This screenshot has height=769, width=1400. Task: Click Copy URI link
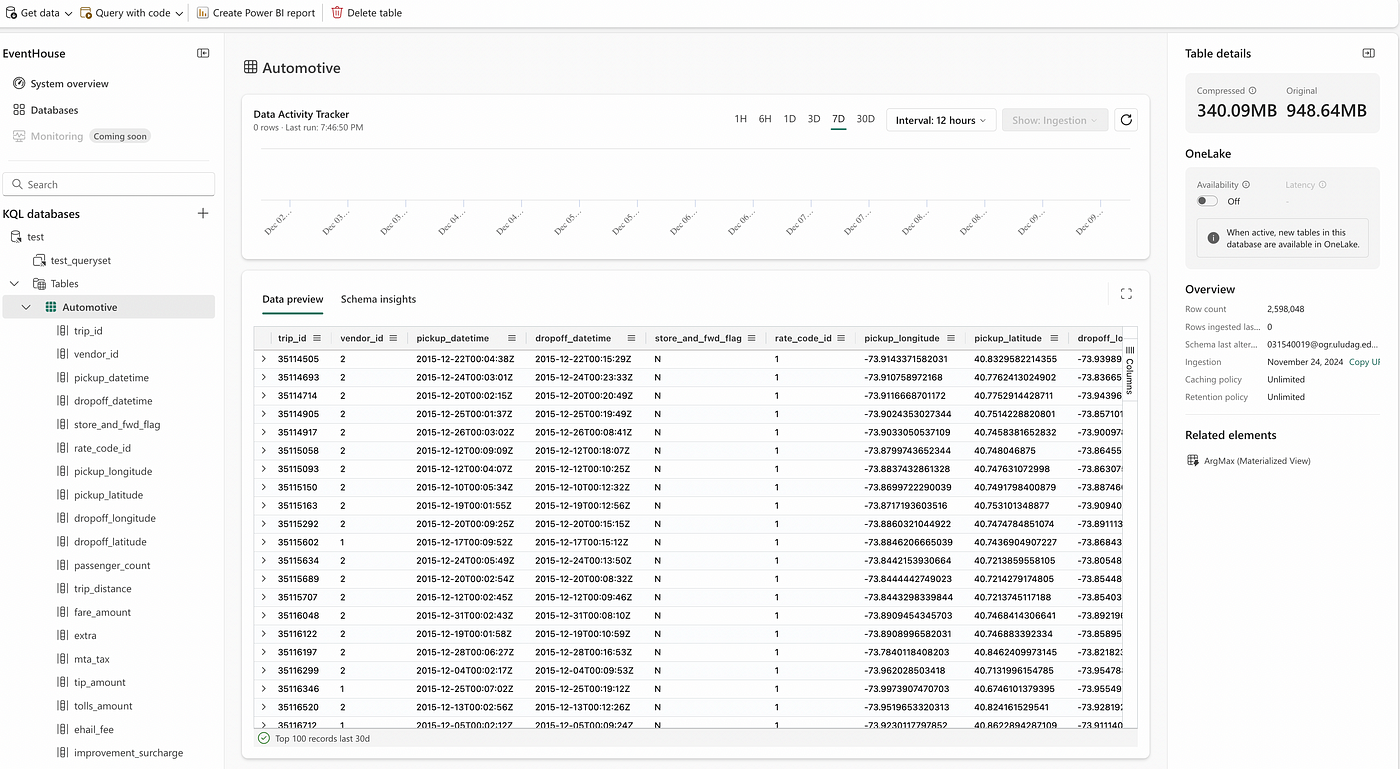click(1364, 362)
